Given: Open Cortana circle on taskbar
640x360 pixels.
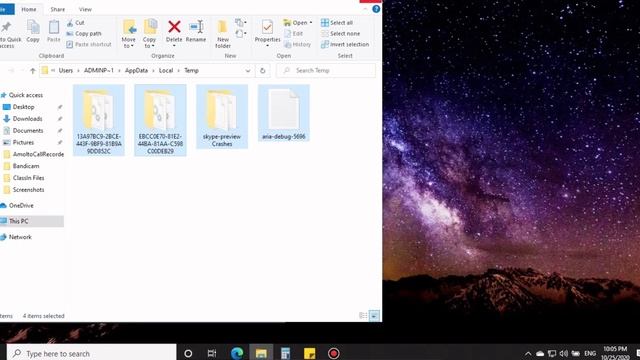Looking at the screenshot, I should (x=188, y=353).
